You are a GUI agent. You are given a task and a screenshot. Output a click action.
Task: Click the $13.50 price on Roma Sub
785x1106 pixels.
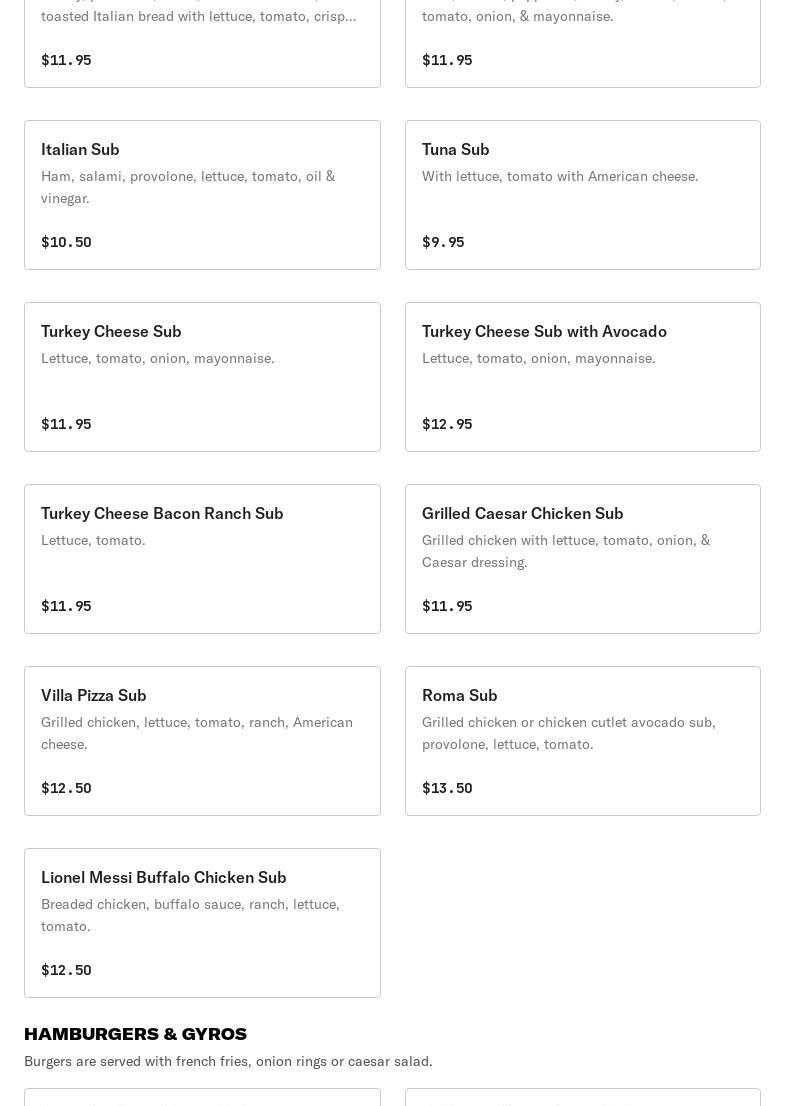[447, 788]
